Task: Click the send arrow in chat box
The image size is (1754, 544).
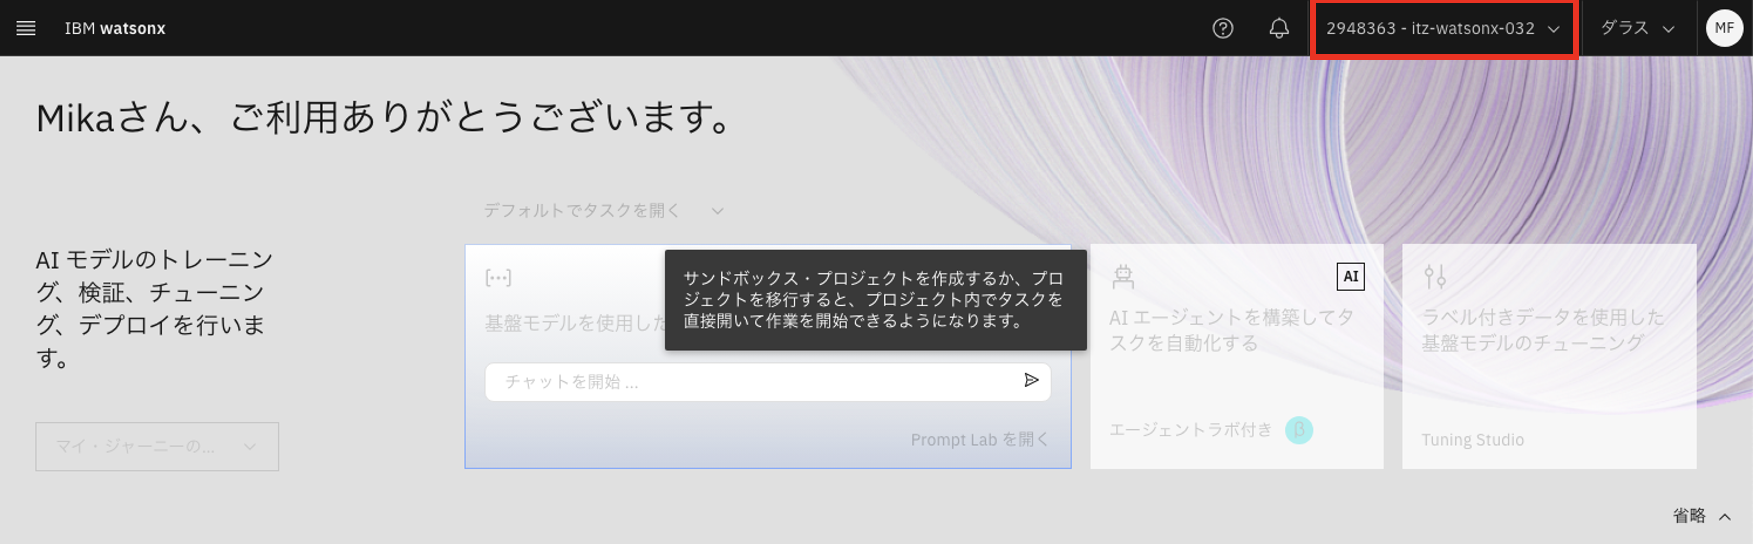Action: coord(1031,381)
